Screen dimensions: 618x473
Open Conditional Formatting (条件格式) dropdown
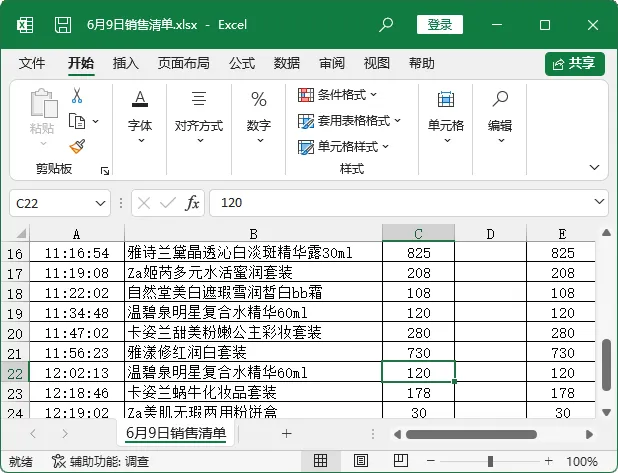pyautogui.click(x=338, y=95)
